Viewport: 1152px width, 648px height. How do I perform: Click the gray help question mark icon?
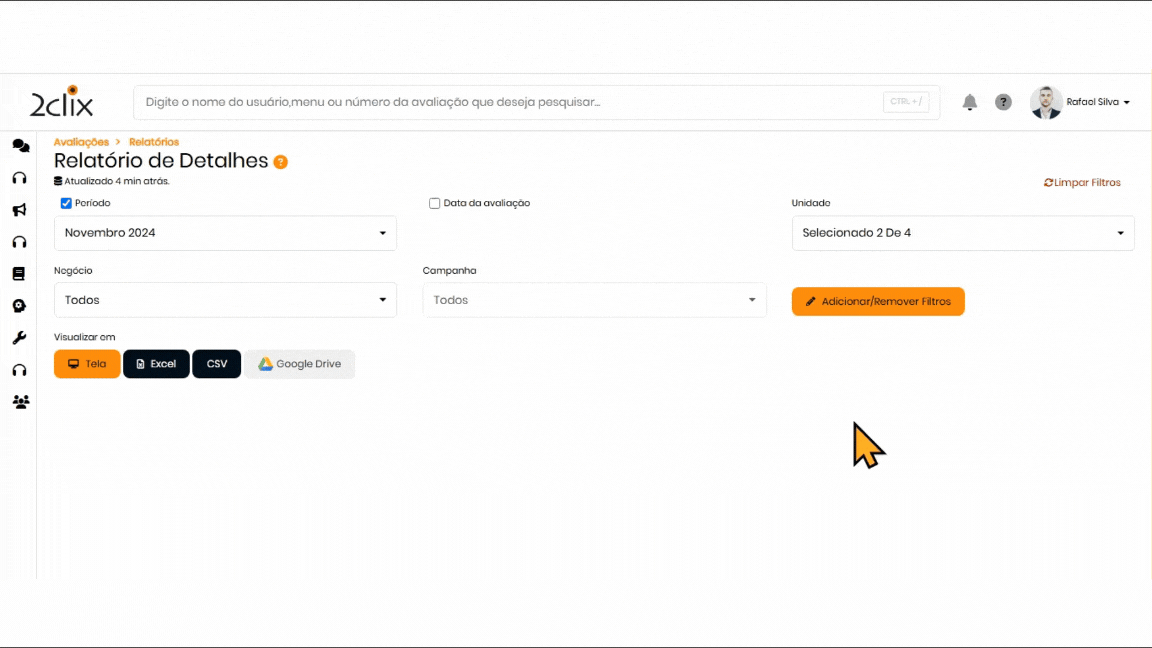pyautogui.click(x=1003, y=102)
